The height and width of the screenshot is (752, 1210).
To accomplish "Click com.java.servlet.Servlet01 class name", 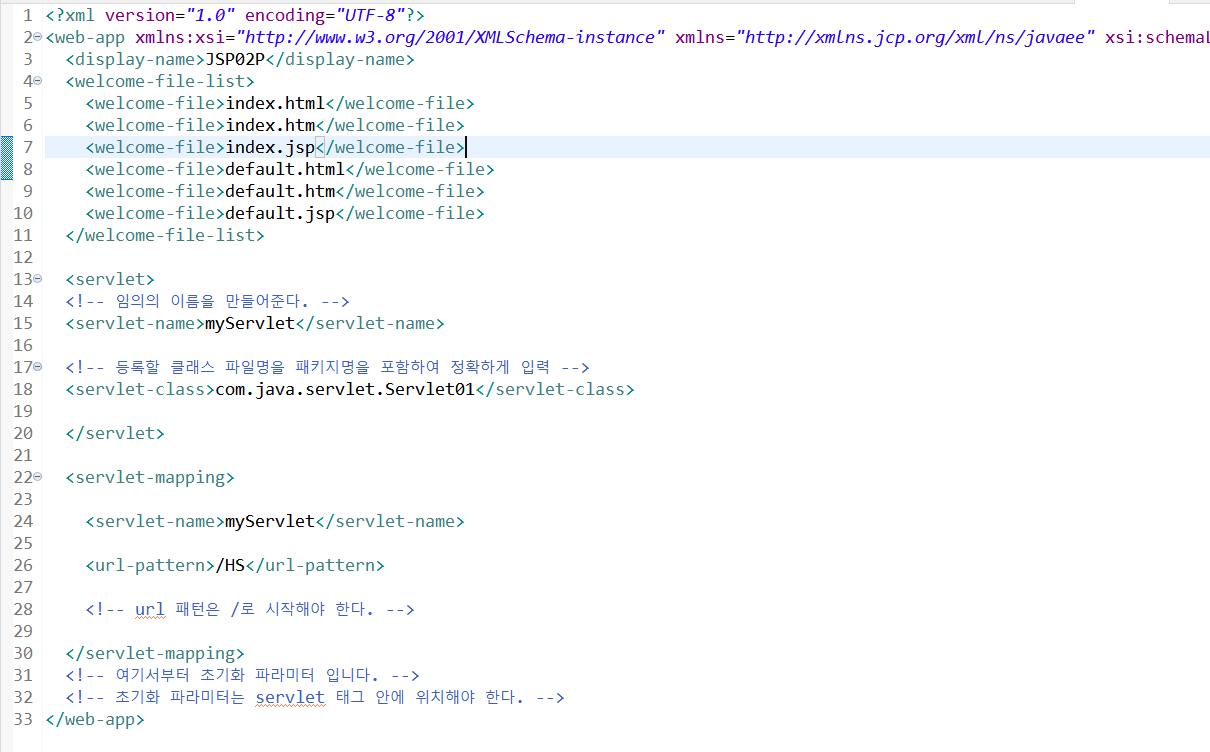I will tap(345, 389).
